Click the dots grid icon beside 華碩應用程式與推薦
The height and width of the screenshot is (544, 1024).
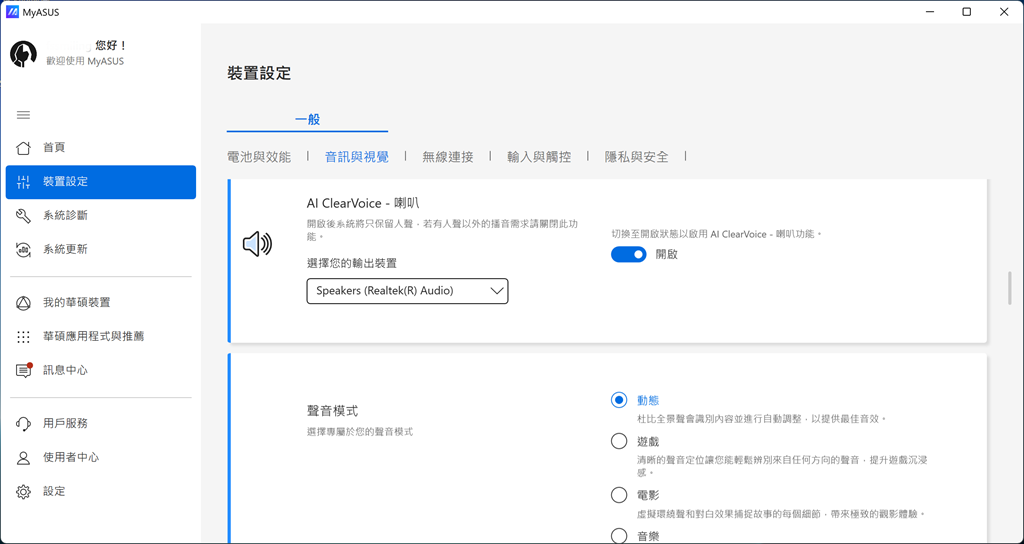24,337
